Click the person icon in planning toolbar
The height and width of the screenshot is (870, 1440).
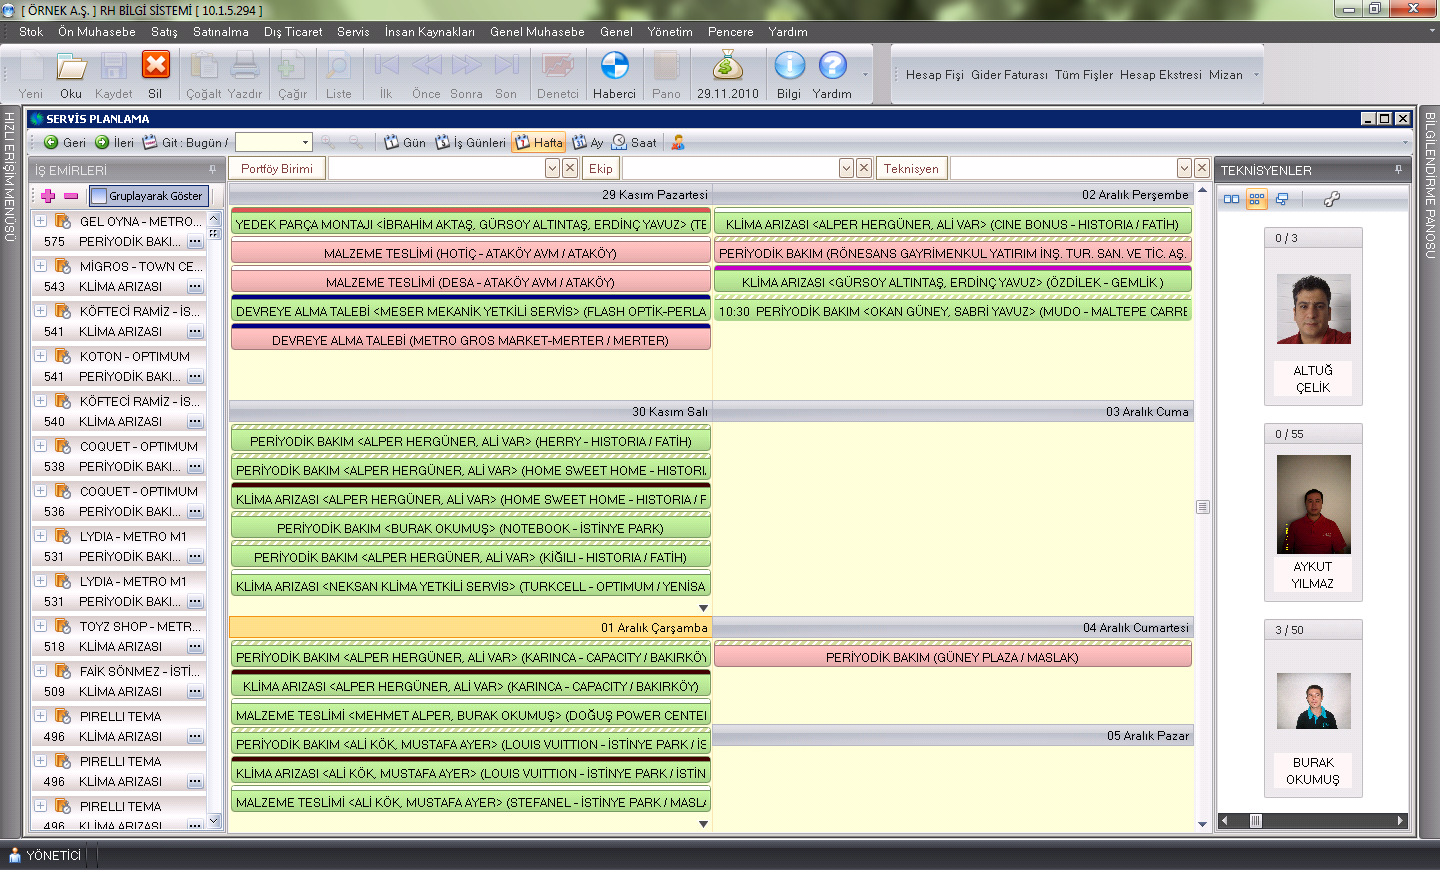[678, 143]
